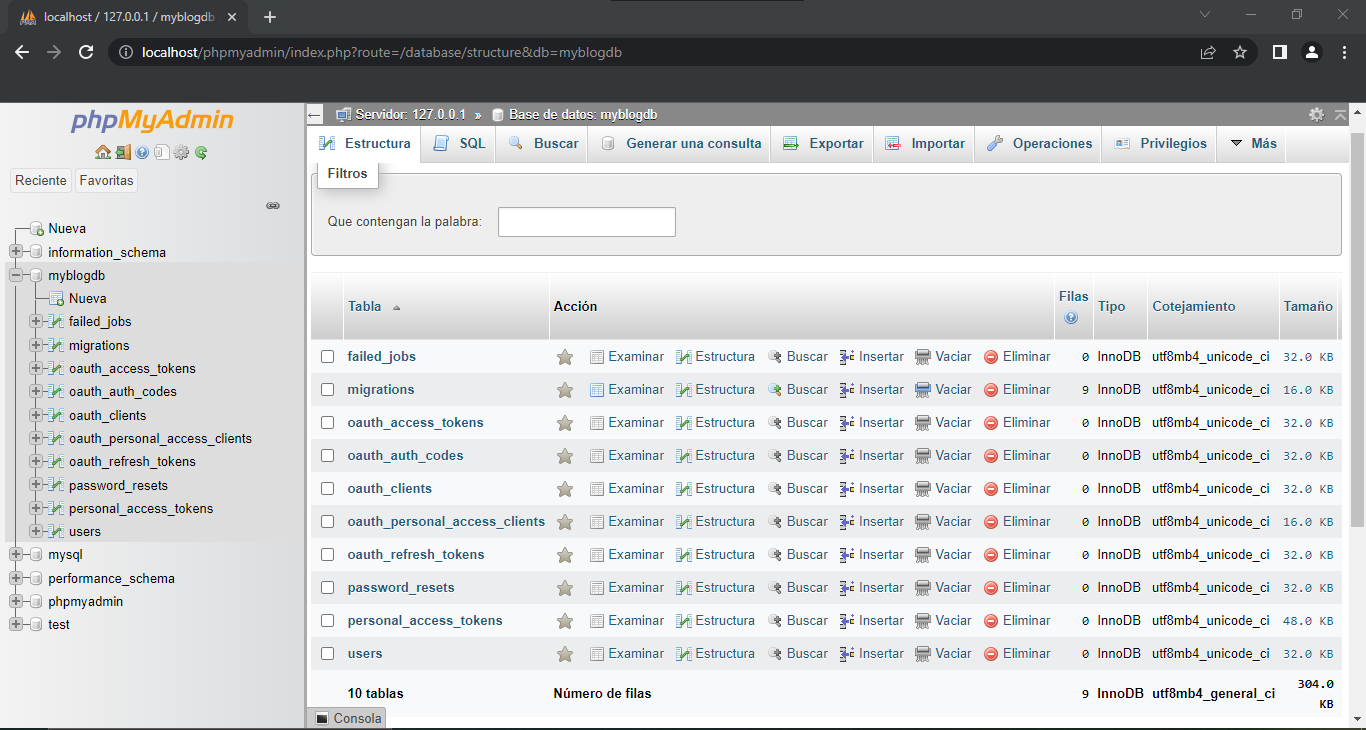Click the browser share page icon

tap(1208, 52)
